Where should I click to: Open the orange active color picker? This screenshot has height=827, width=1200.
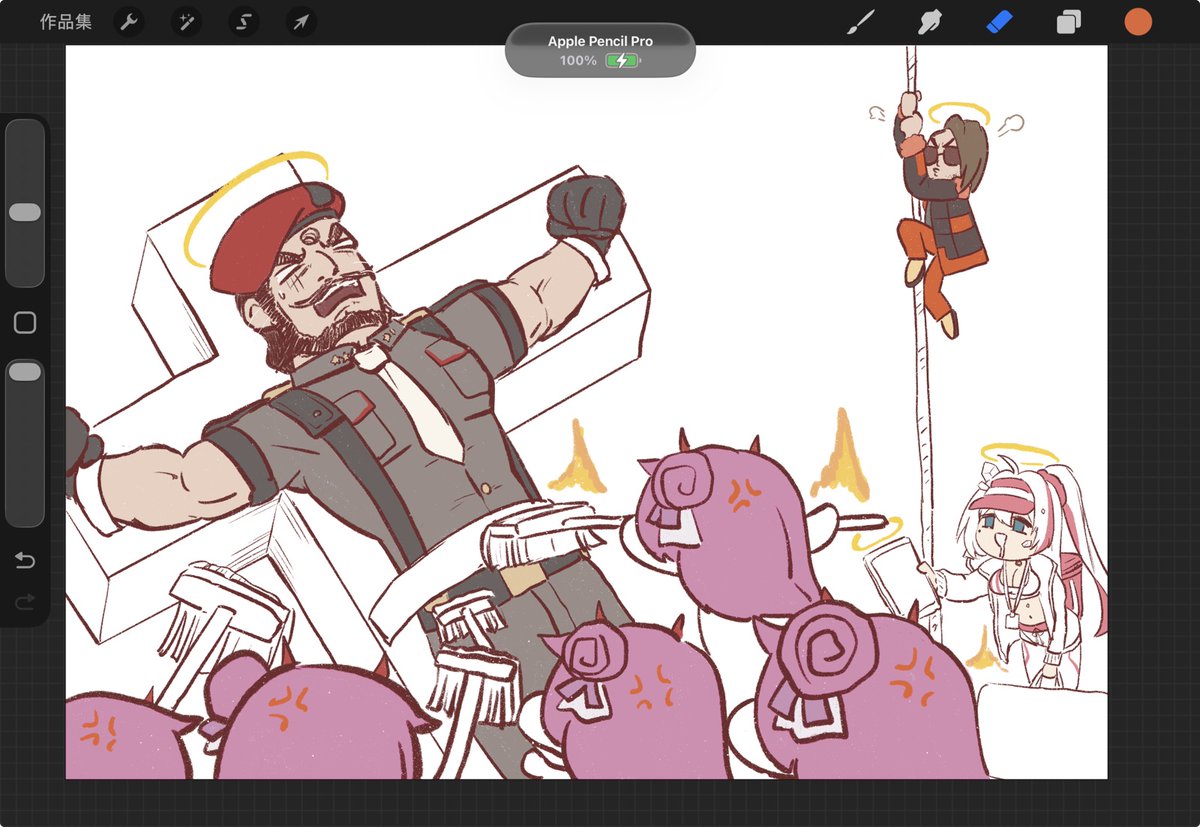(x=1138, y=22)
